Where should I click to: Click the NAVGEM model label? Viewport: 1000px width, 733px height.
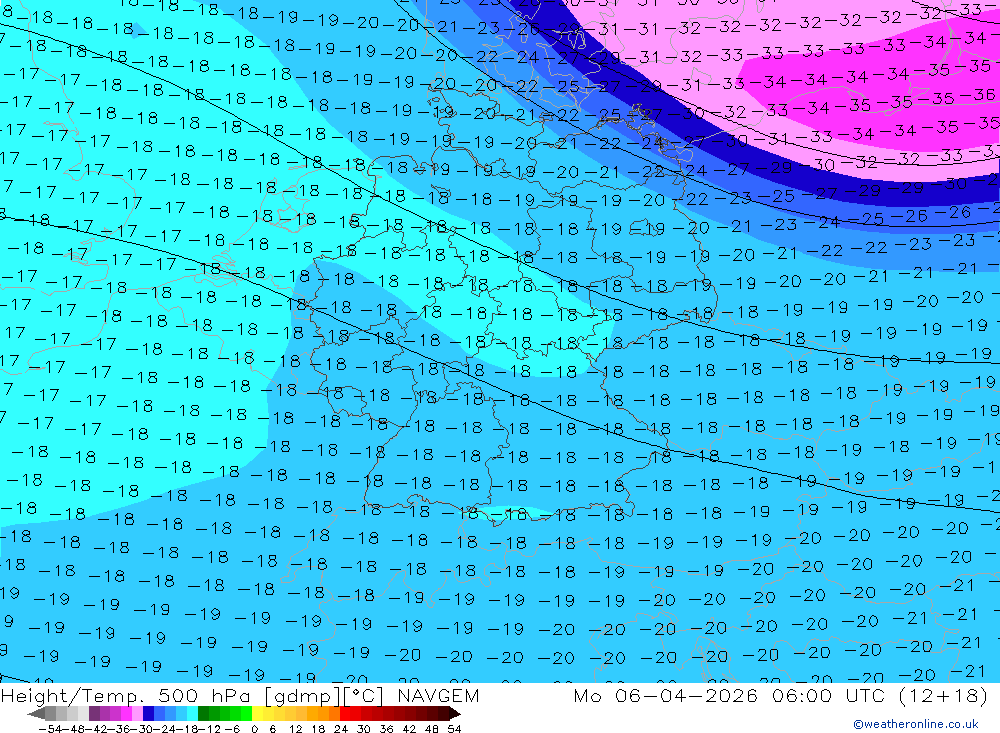438,696
